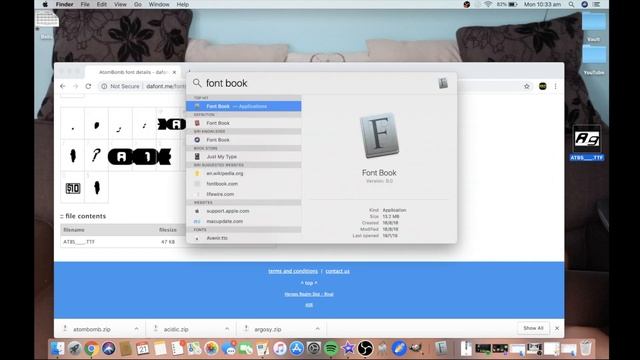Click the large Font Book preview icon
Viewport: 640px width, 360px height.
click(379, 136)
